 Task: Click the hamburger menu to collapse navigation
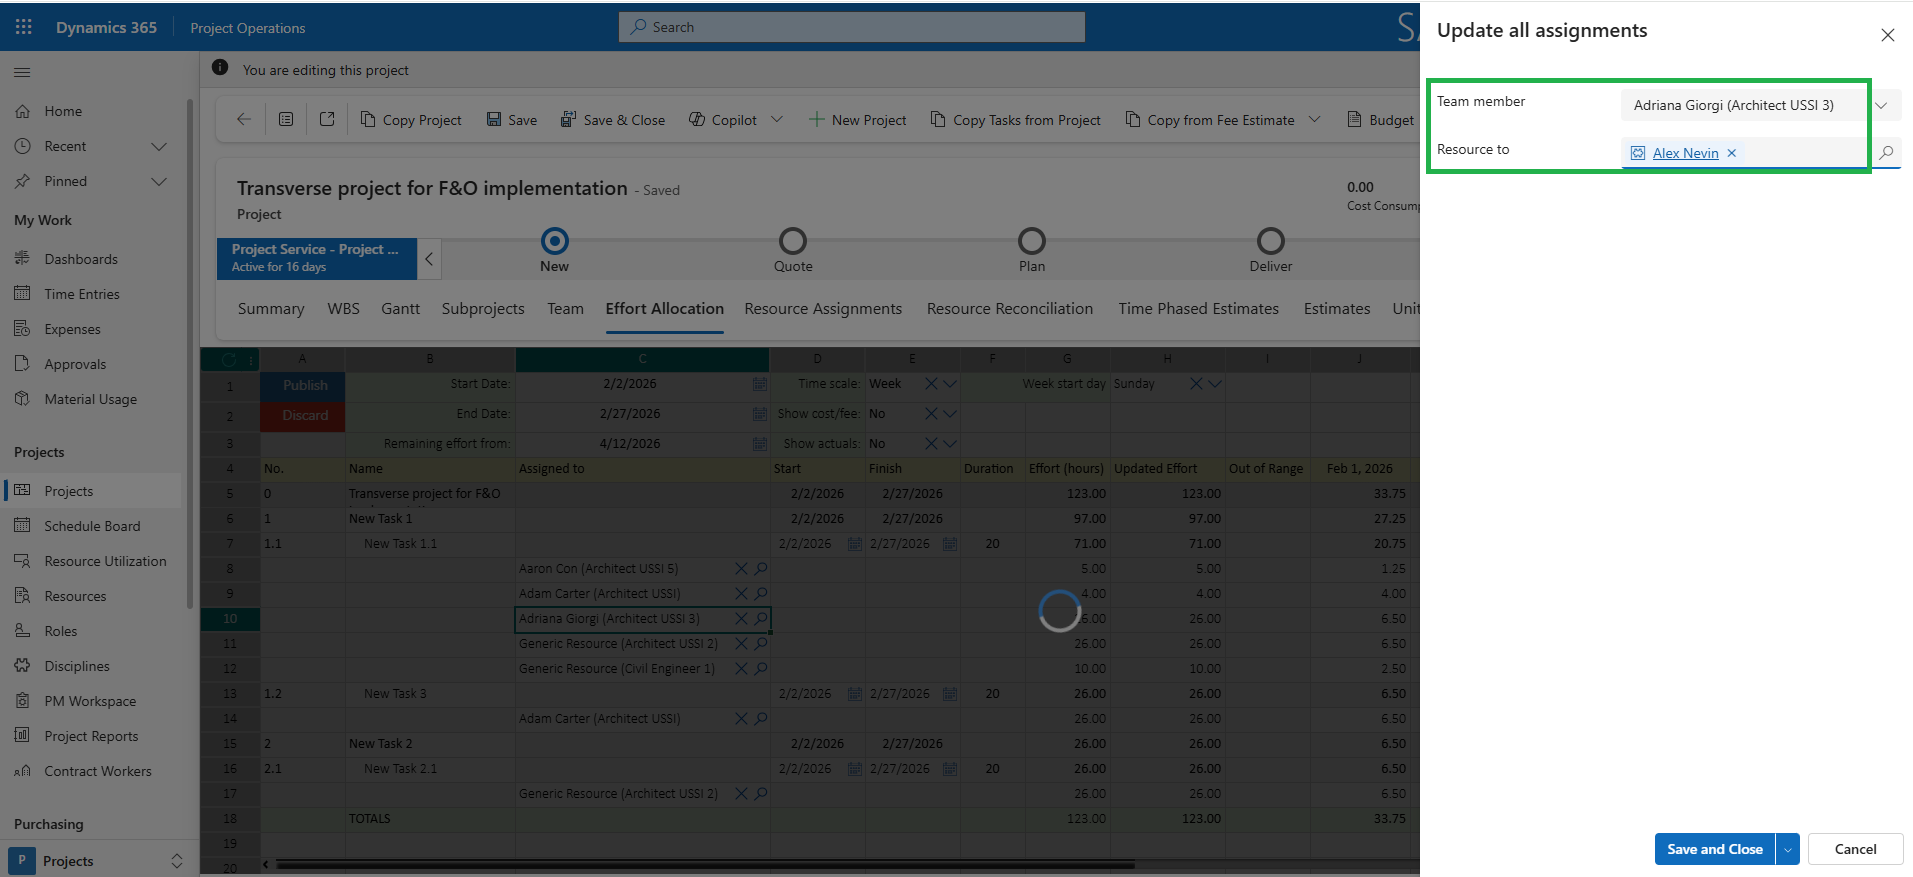tap(22, 72)
